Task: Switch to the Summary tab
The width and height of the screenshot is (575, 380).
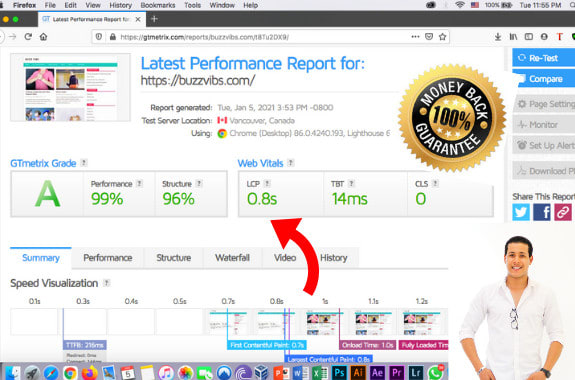Action: point(41,258)
